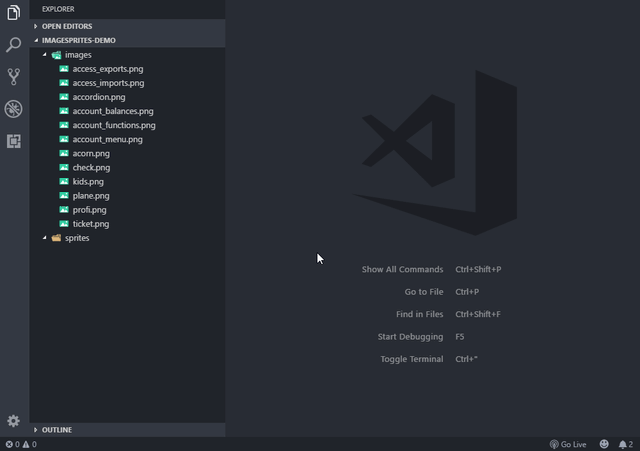Click the Go Live broadcast button
This screenshot has width=640, height=451.
click(x=568, y=444)
